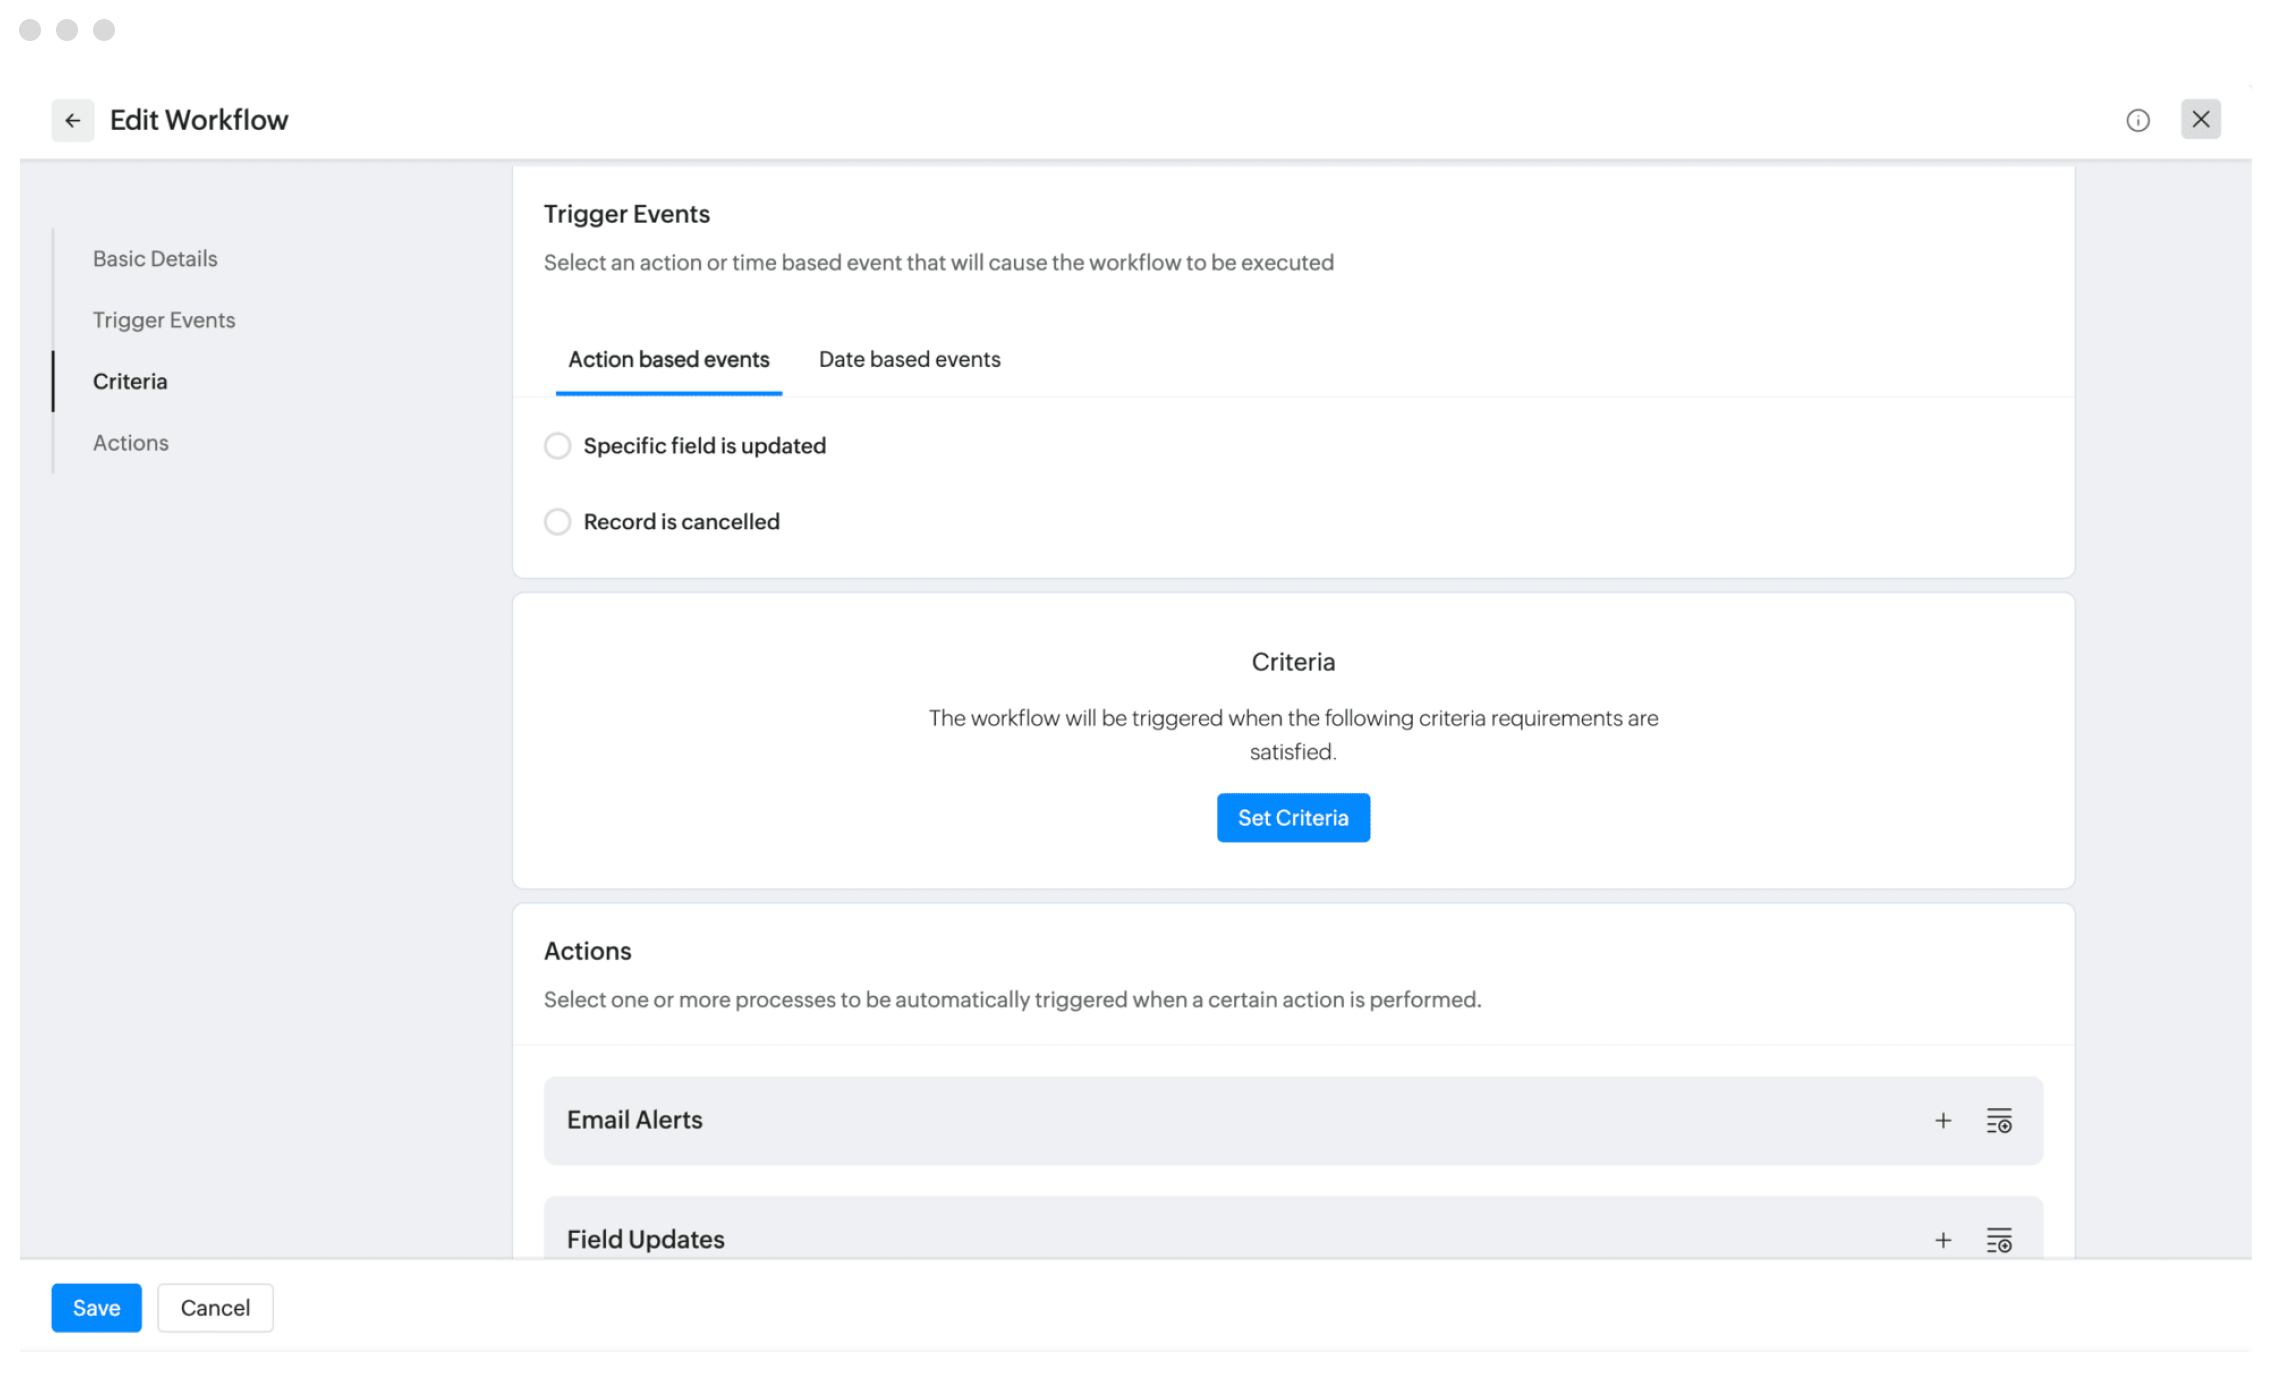
Task: Navigate to the Trigger Events step
Action: click(164, 318)
